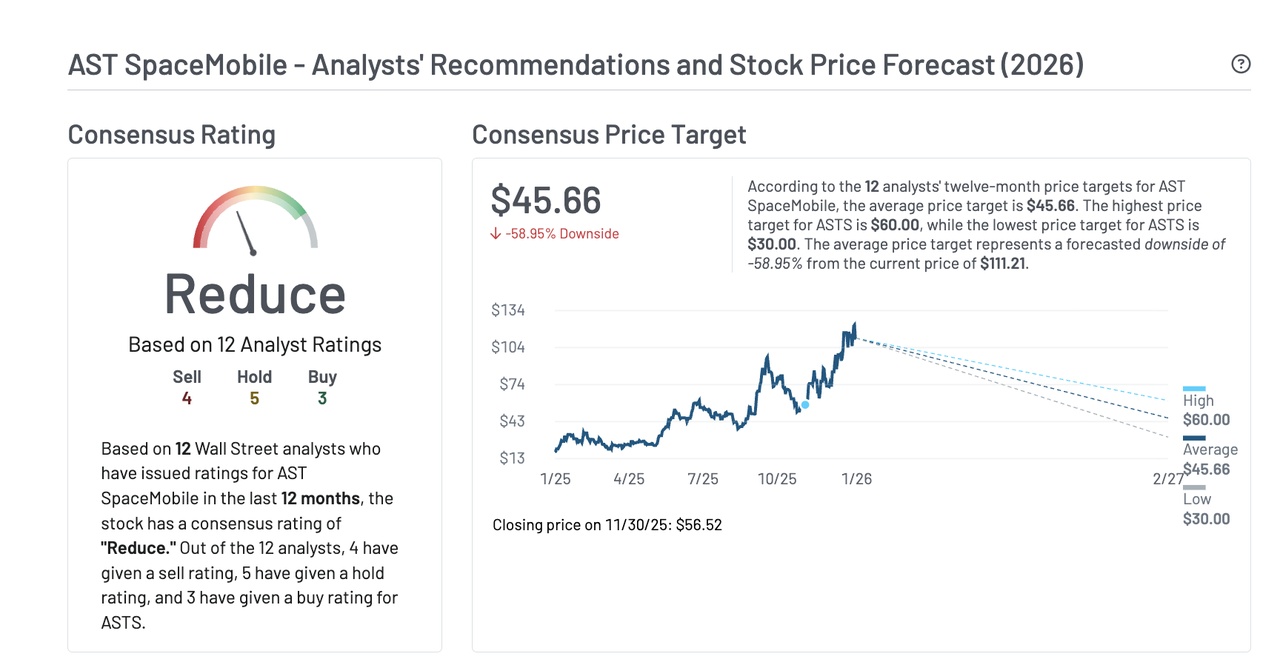This screenshot has height=665, width=1280.
Task: Select the Sell rating count of 4
Action: (186, 398)
